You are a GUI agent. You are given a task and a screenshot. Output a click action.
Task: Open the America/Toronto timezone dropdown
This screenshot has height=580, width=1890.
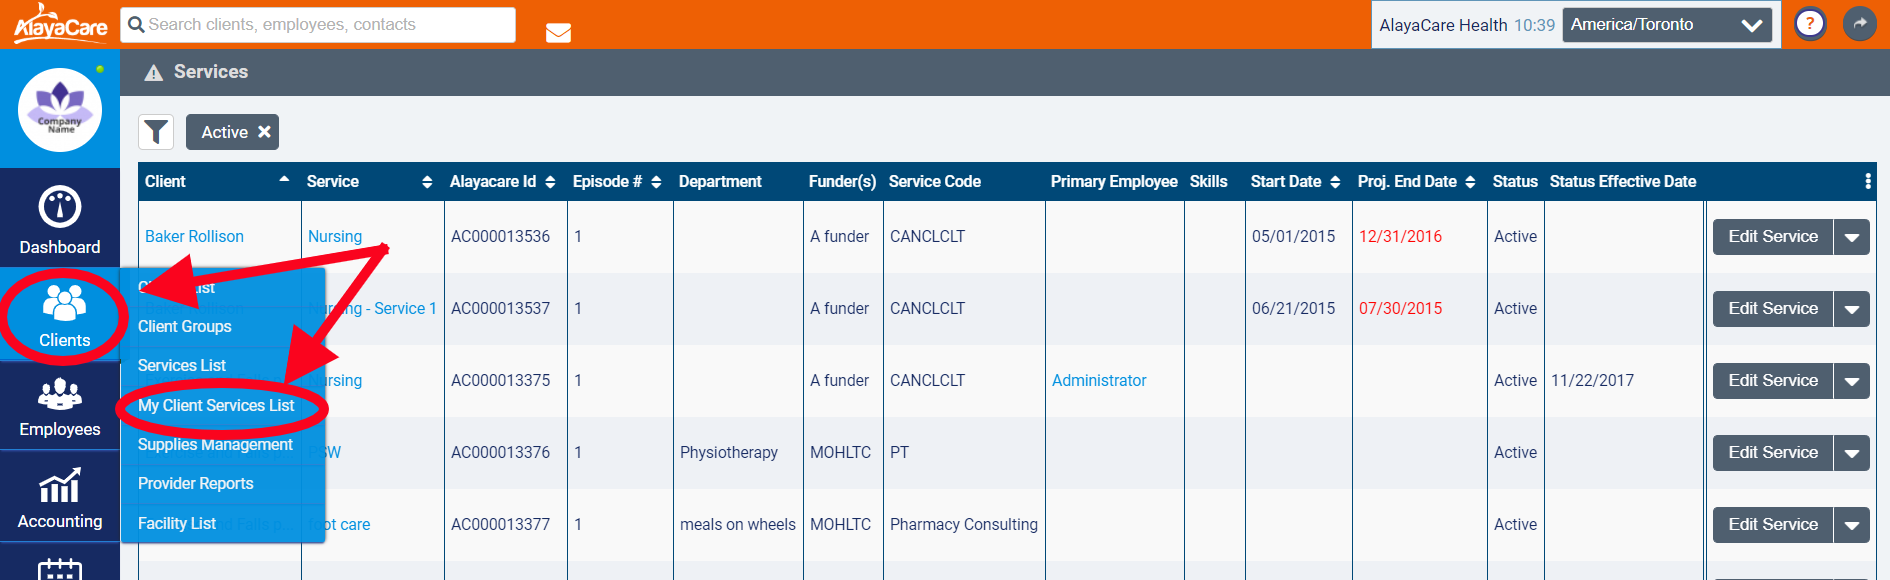point(1666,25)
